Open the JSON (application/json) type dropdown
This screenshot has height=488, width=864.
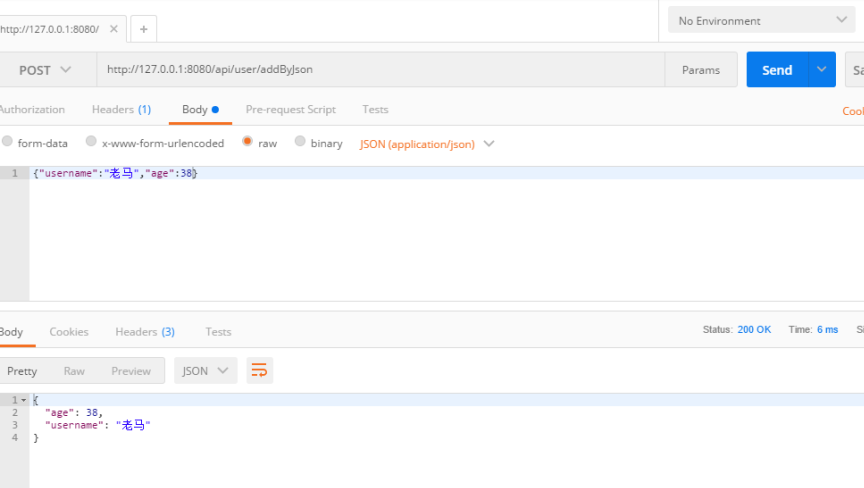point(427,144)
